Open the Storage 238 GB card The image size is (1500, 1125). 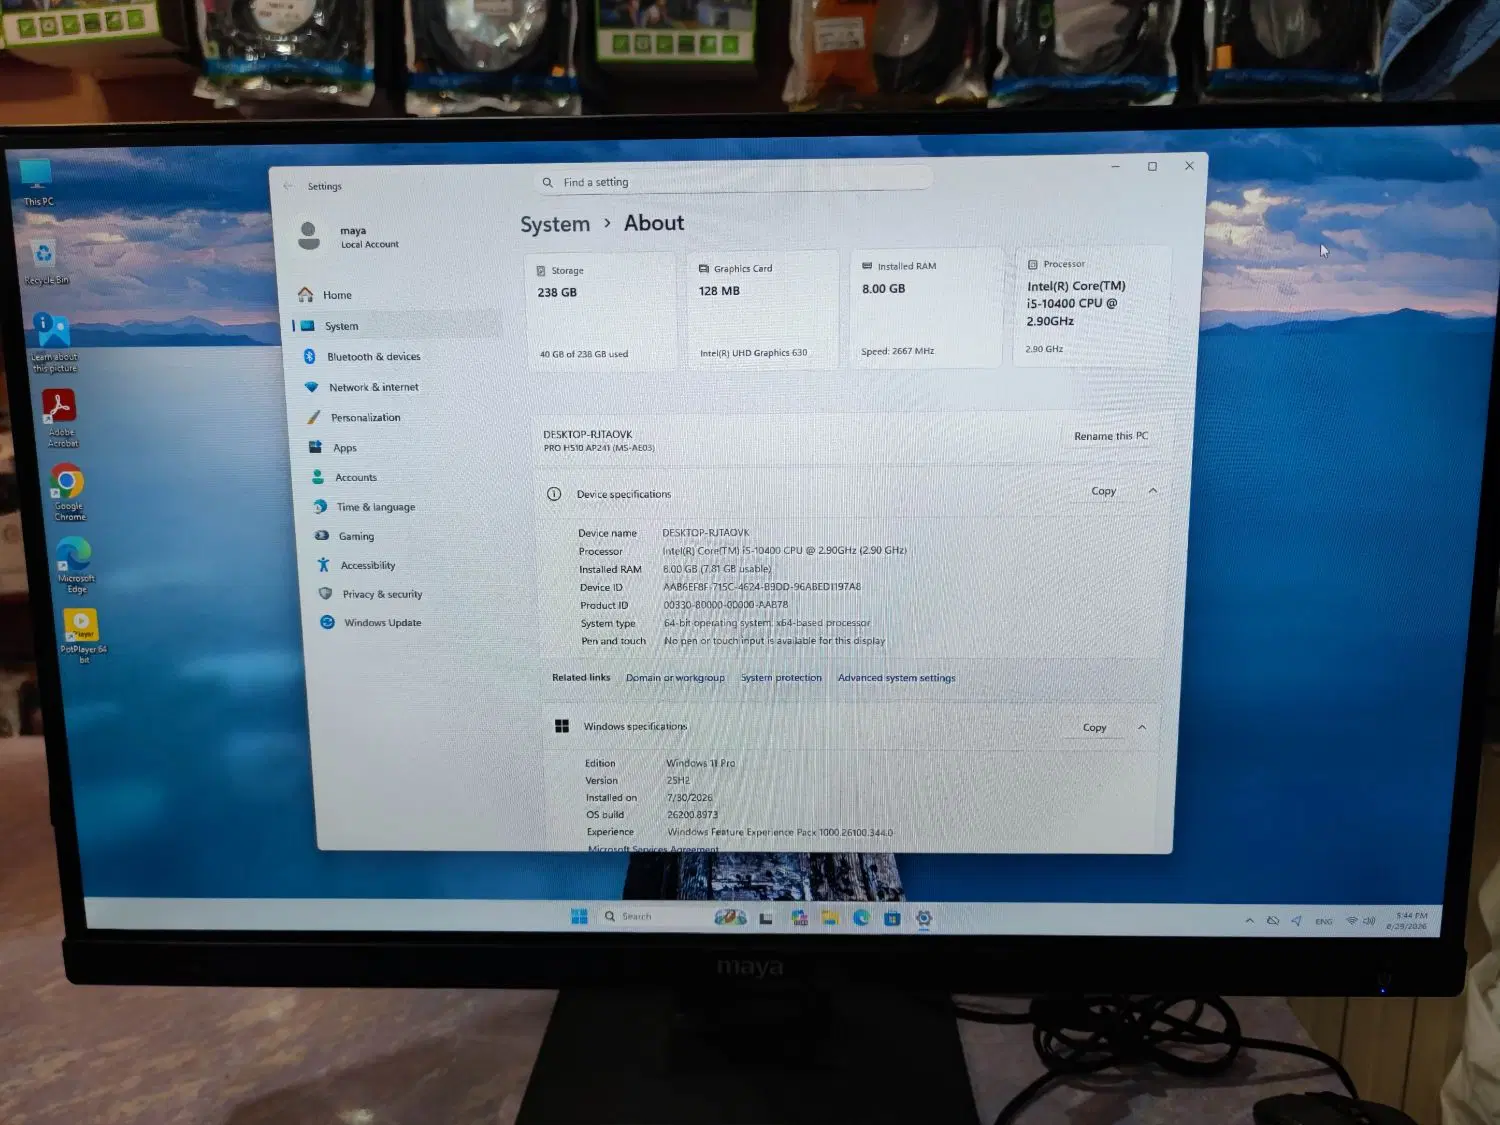(x=600, y=311)
